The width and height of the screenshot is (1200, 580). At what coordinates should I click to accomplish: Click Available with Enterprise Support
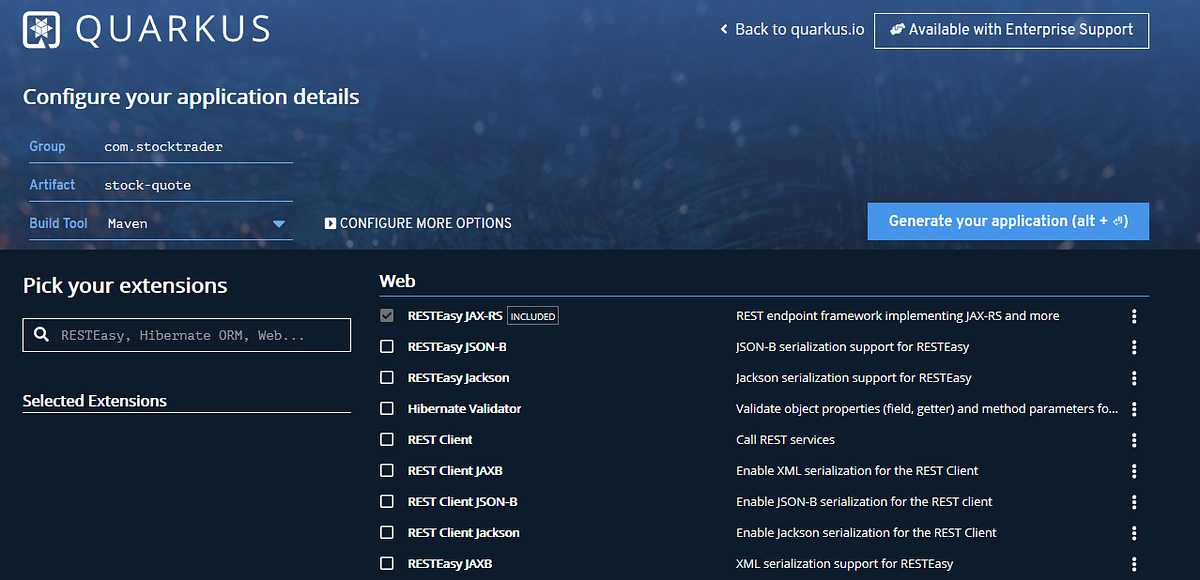[1011, 30]
